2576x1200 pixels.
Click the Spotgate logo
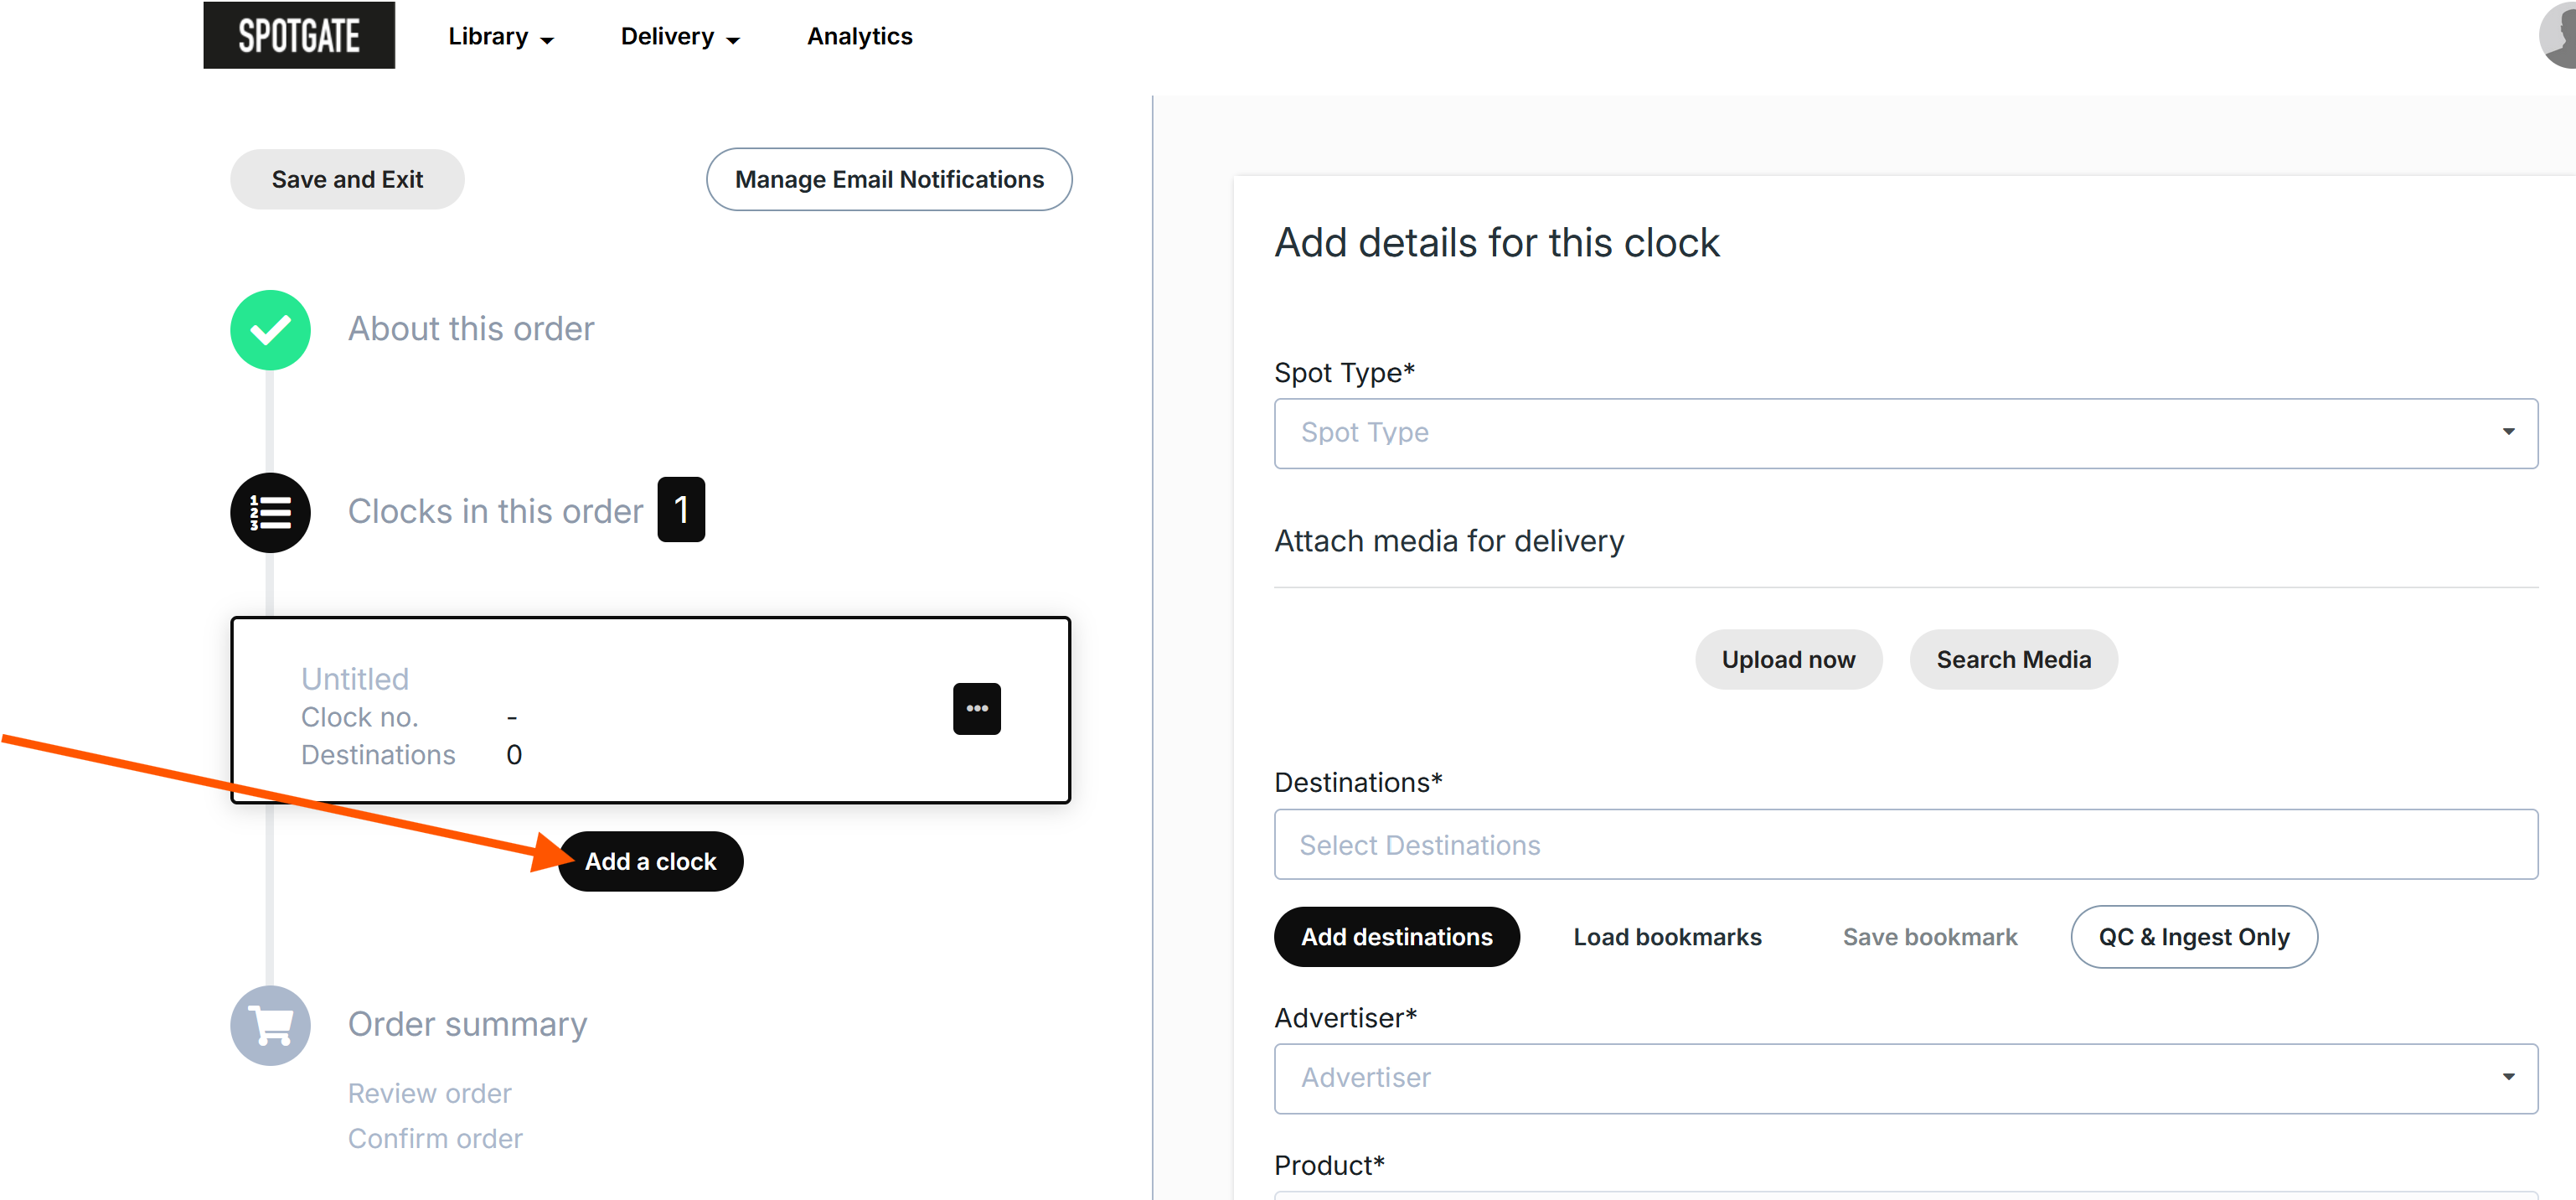click(x=298, y=36)
